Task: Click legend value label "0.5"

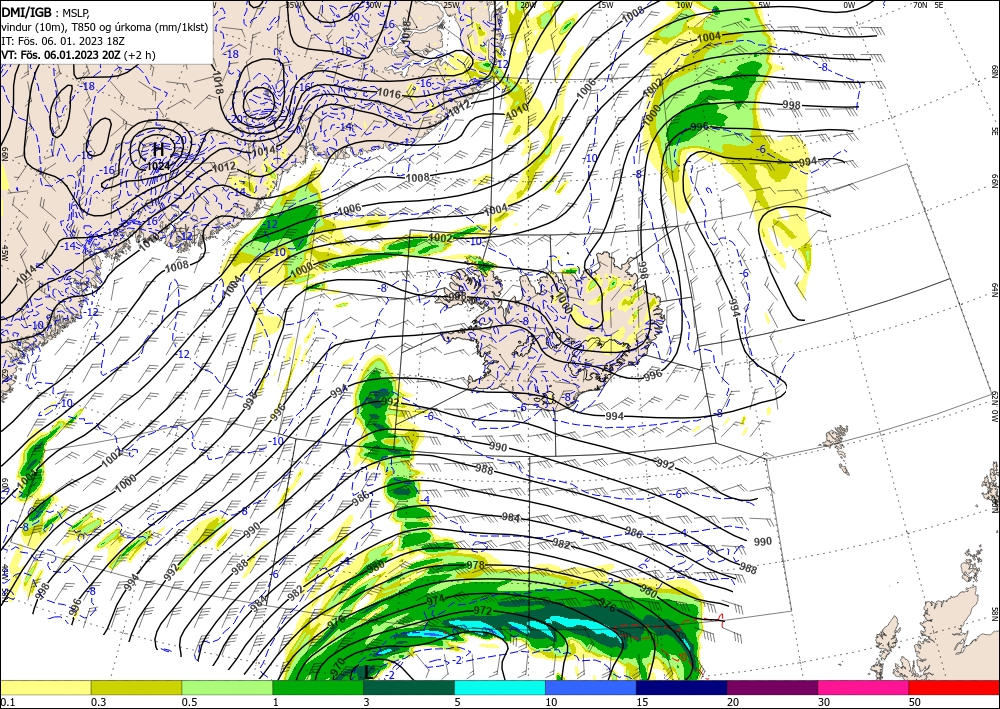Action: pos(189,702)
